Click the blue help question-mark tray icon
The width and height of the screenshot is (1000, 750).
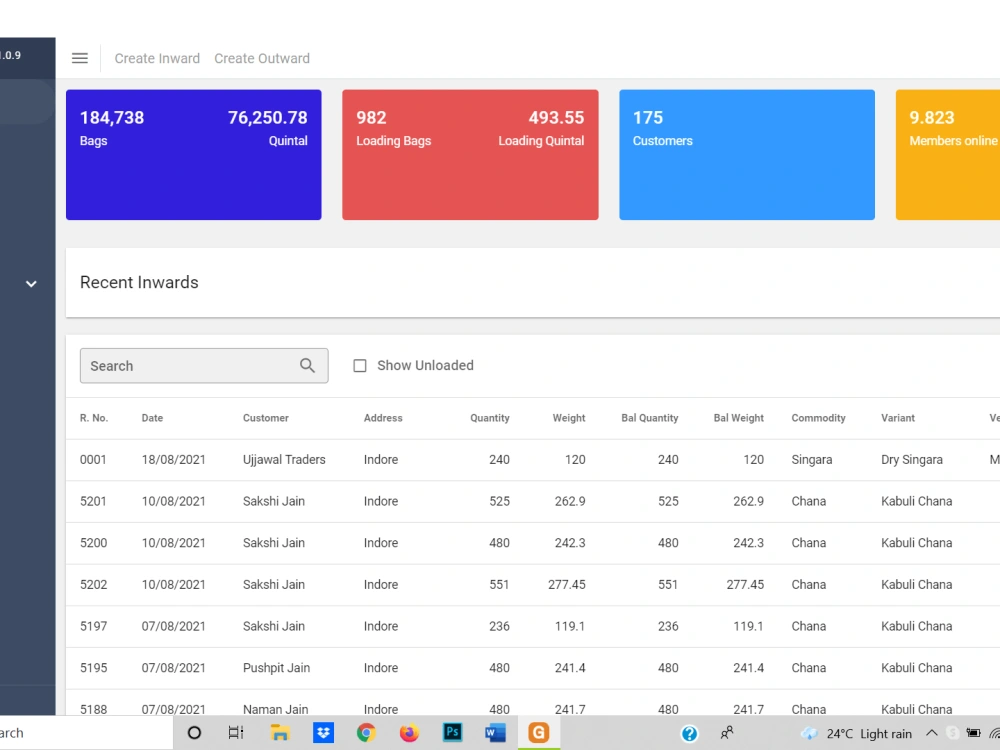pos(689,733)
